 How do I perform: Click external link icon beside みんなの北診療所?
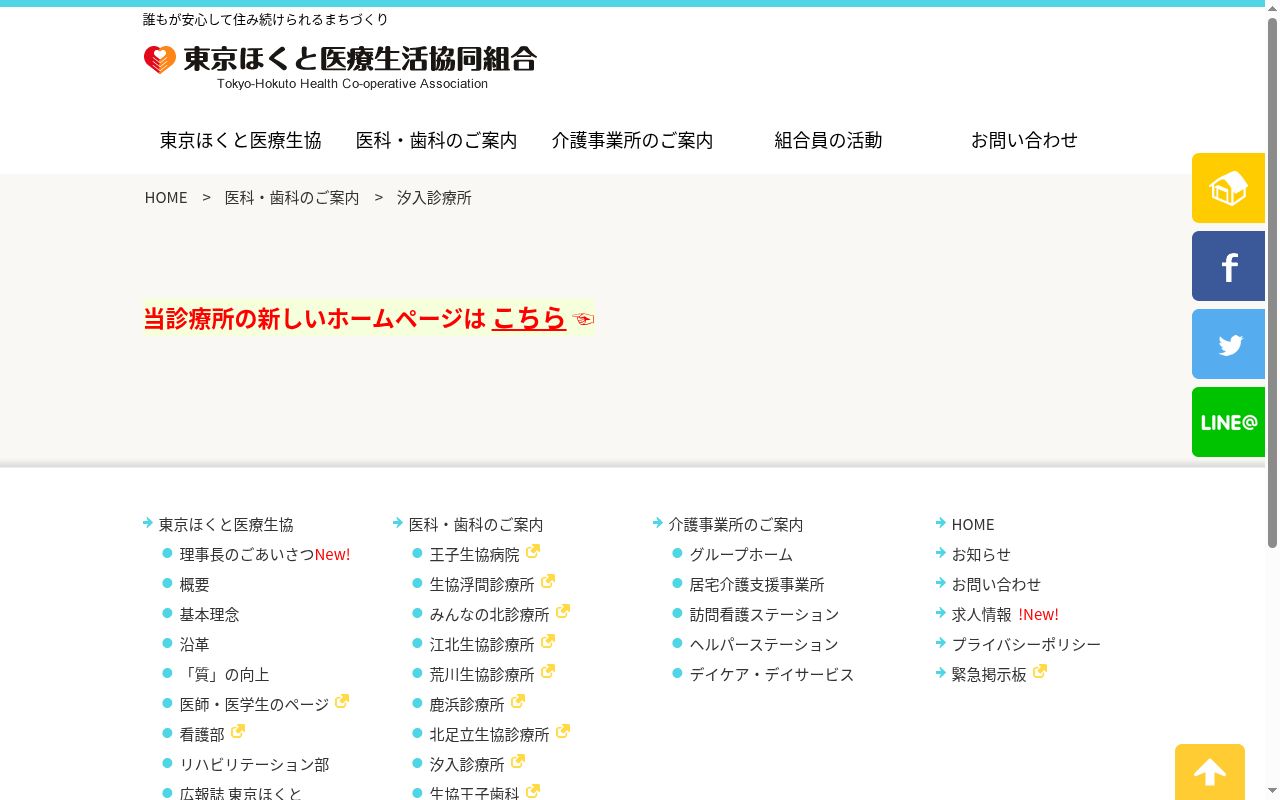point(563,611)
